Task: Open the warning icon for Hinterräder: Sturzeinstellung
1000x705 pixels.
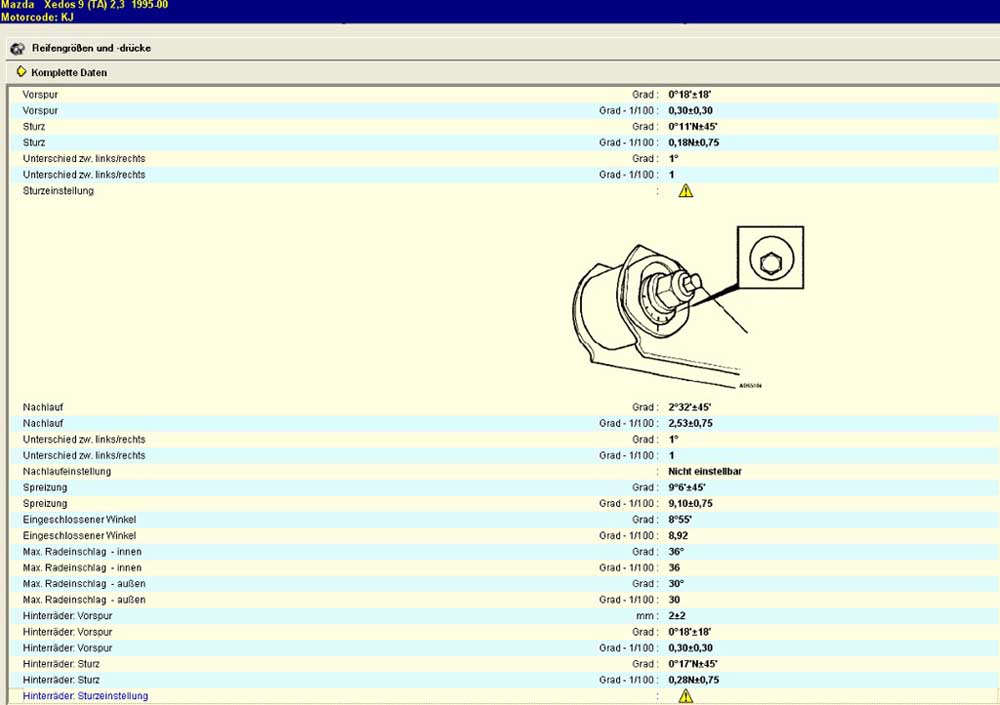Action: point(685,696)
